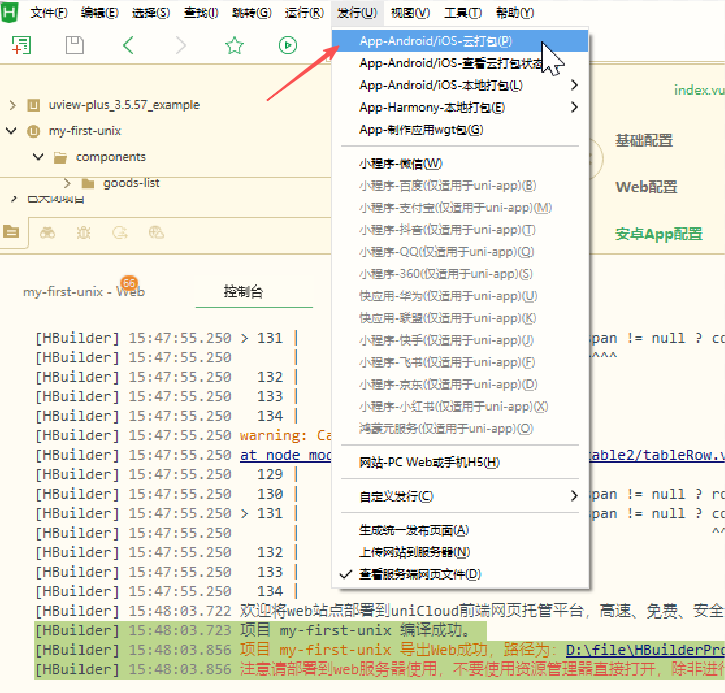725x693 pixels.
Task: Click the green run play icon
Action: (288, 45)
